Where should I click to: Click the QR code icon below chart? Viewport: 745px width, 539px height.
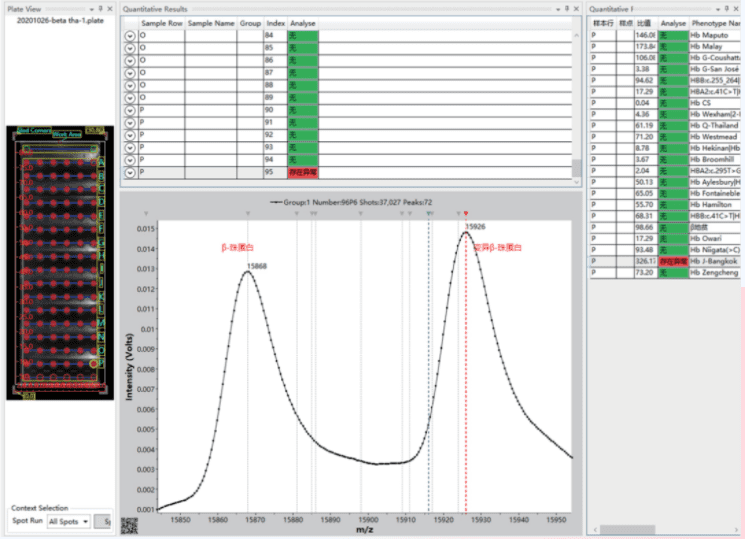[x=129, y=524]
